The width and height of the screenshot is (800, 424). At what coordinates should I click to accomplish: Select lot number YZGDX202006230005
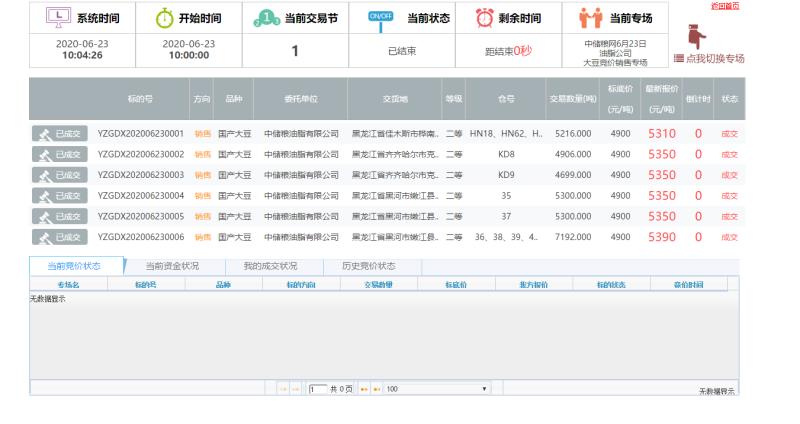click(141, 216)
